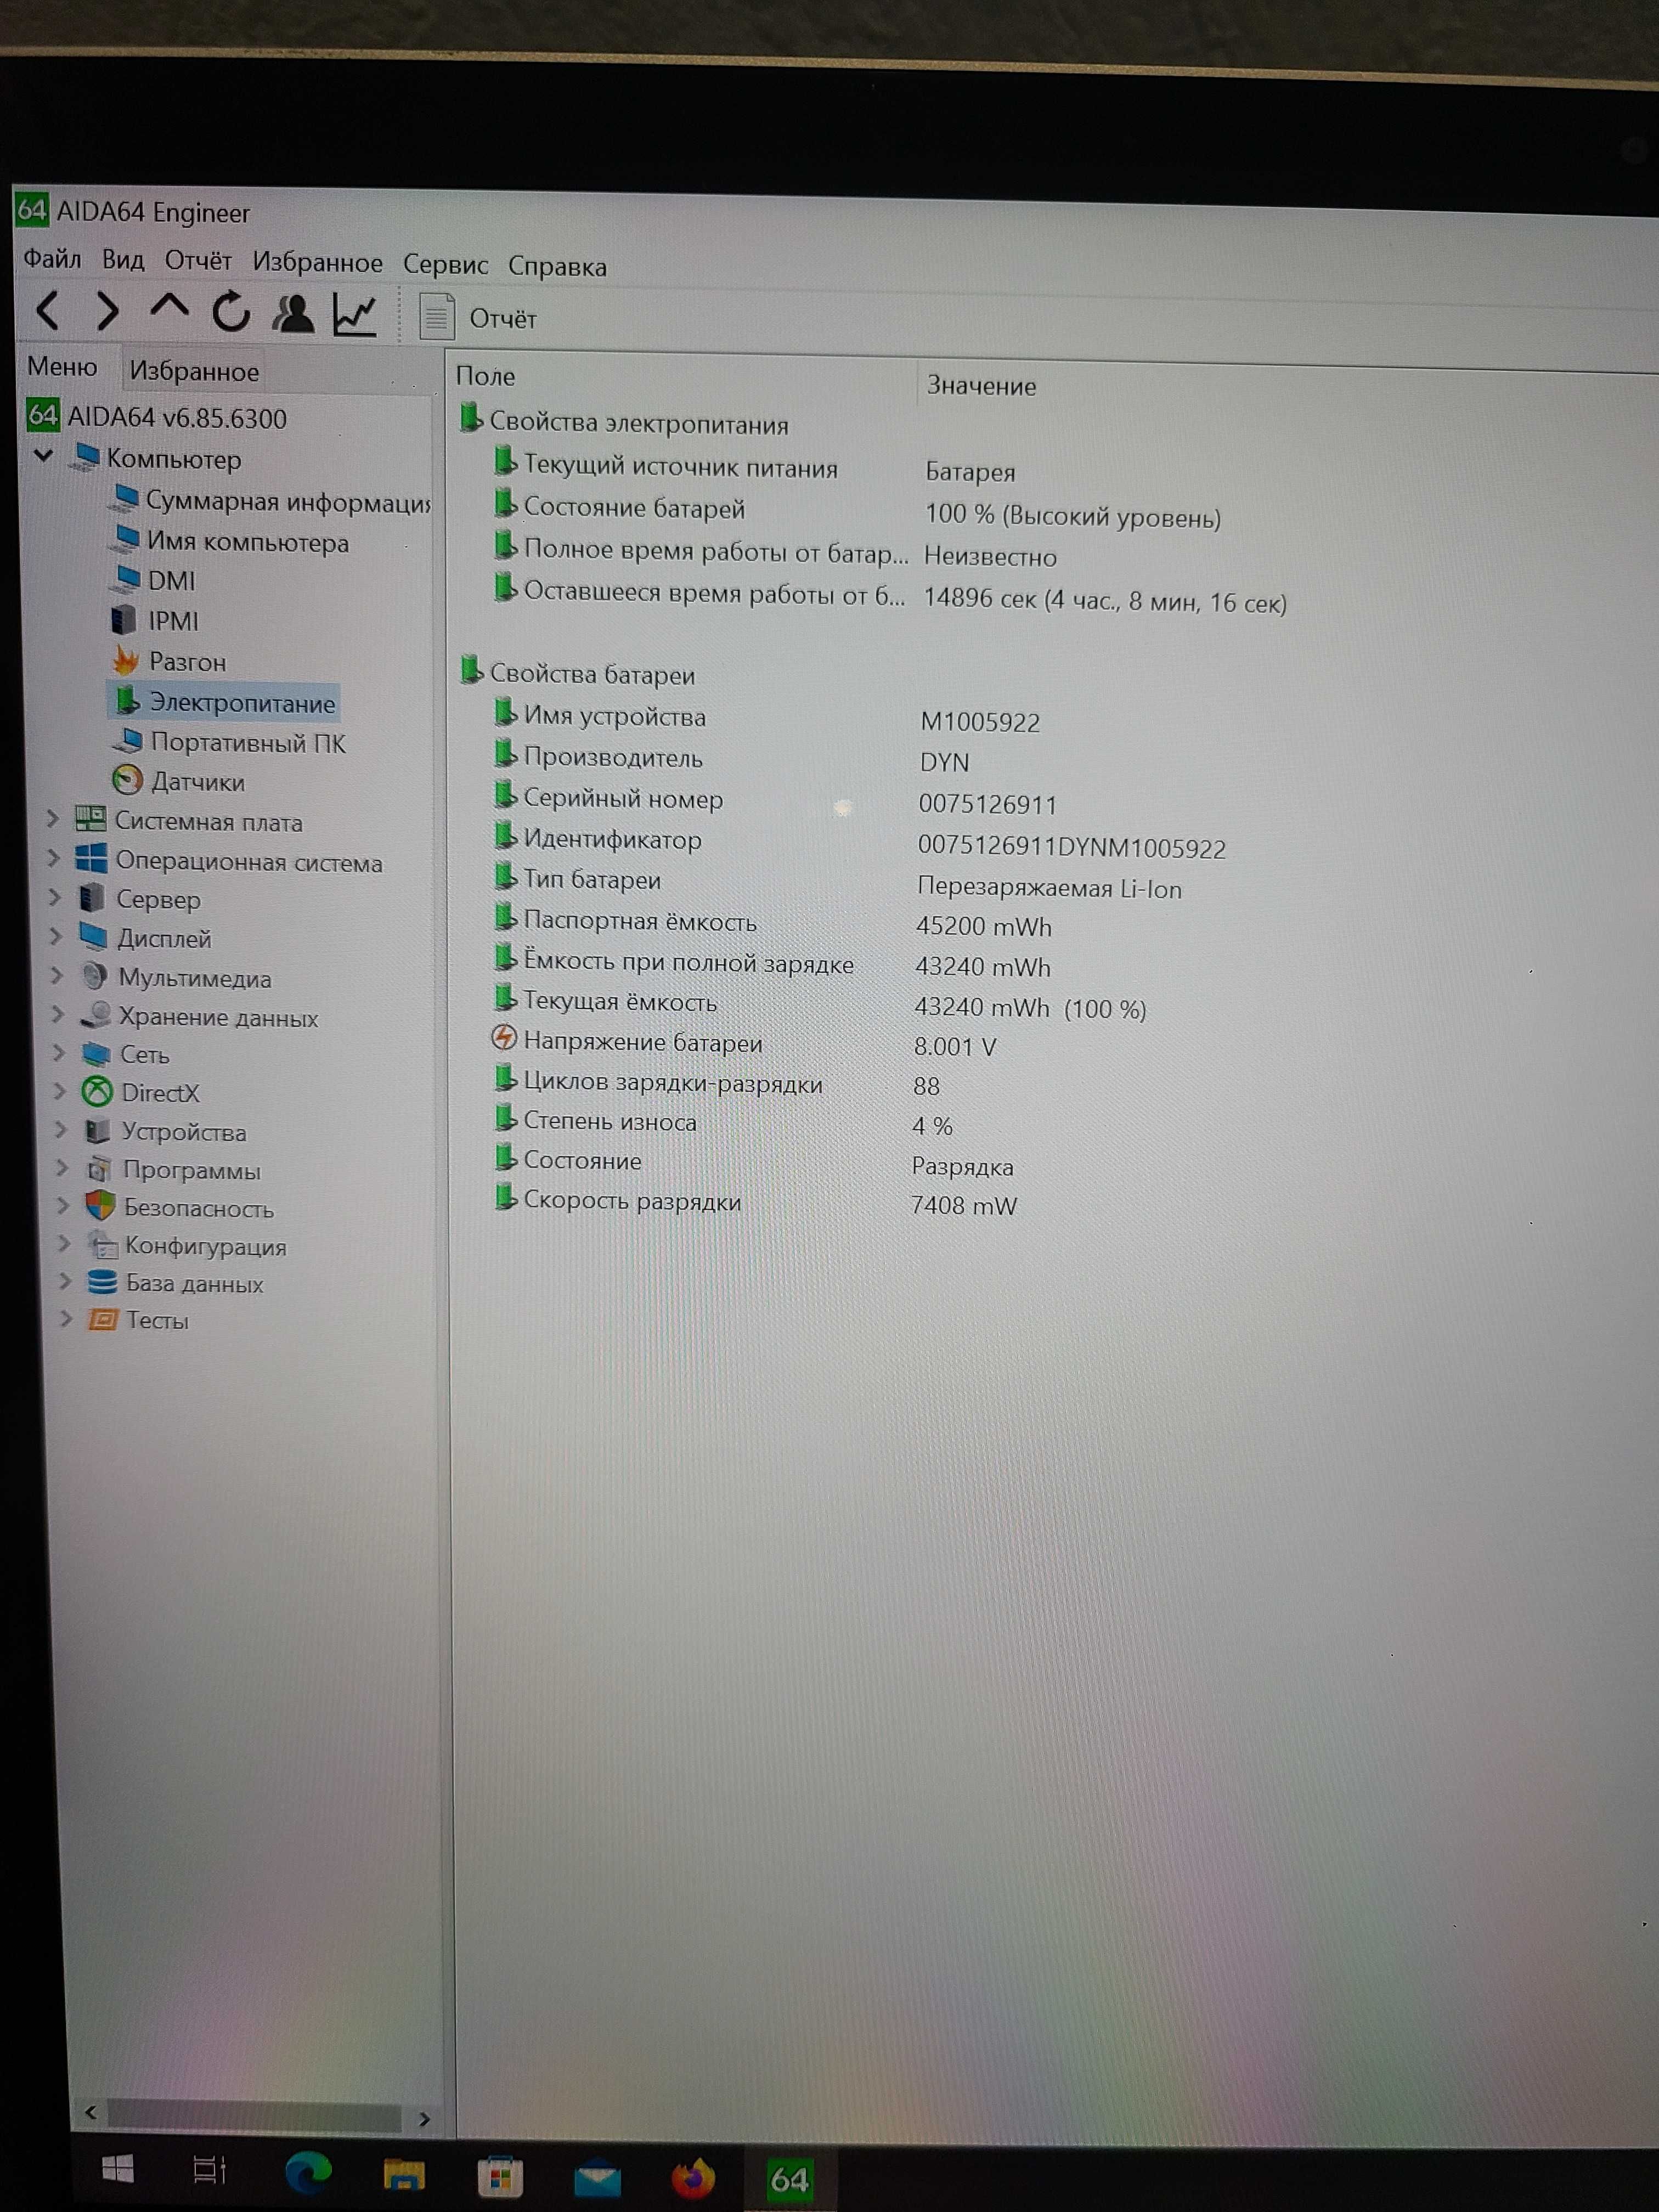This screenshot has width=1659, height=2212.
Task: Click the Конфигурация icon in tree
Action: (102, 1245)
